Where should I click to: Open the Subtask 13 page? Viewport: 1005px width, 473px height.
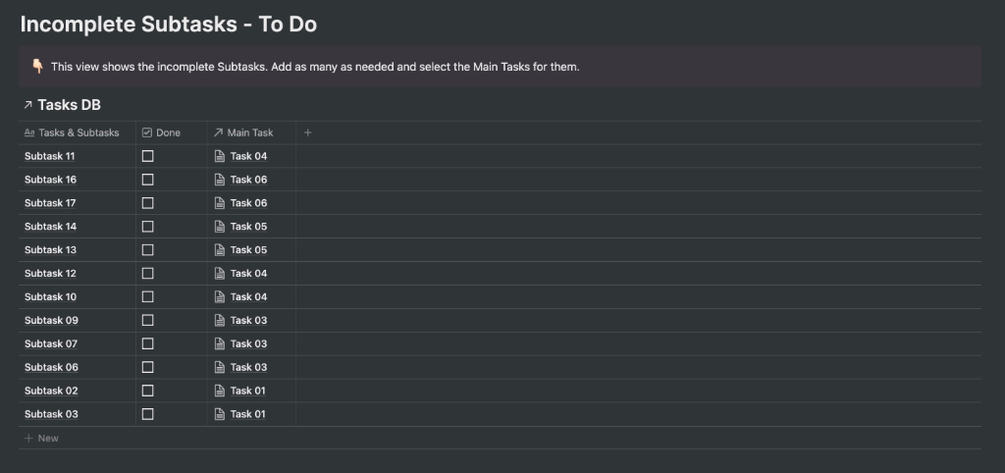pyautogui.click(x=51, y=250)
